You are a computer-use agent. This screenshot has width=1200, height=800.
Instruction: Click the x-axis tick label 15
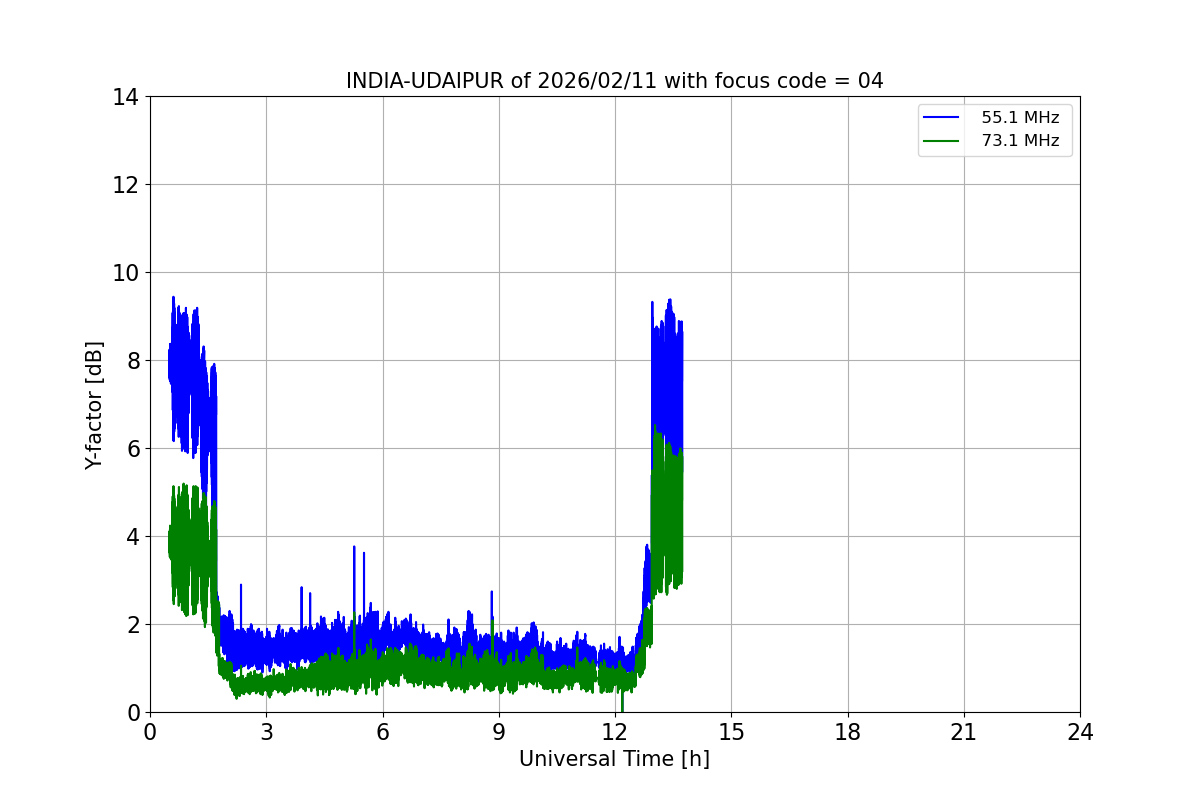[731, 732]
